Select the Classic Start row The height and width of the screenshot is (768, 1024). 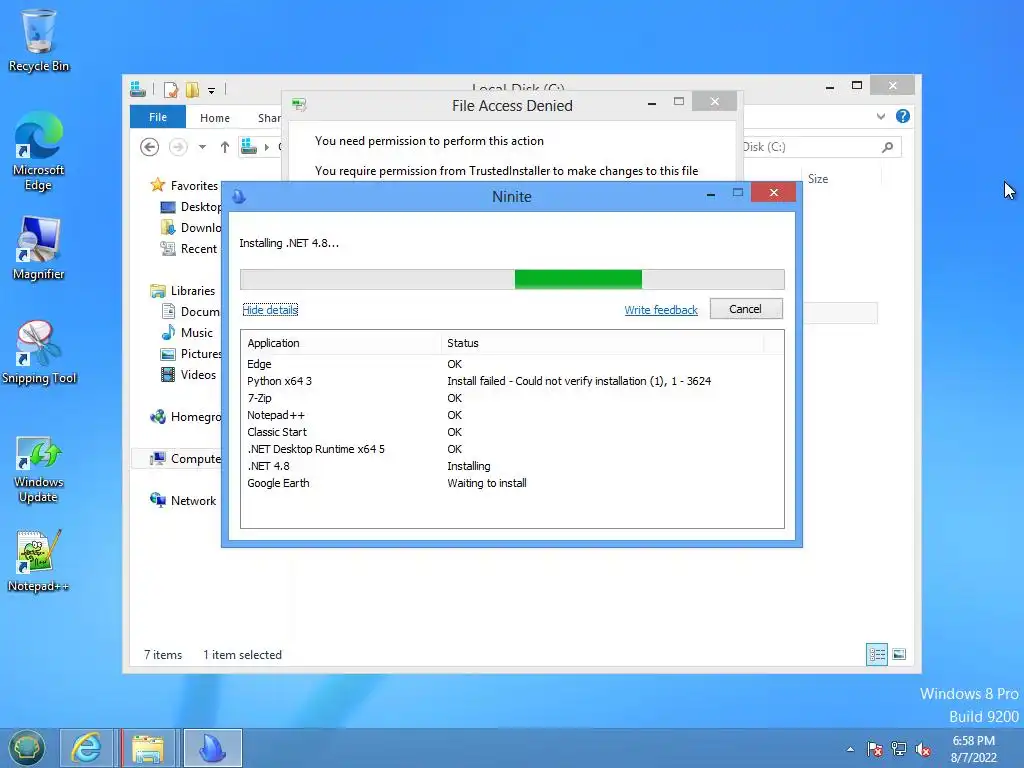tap(512, 432)
